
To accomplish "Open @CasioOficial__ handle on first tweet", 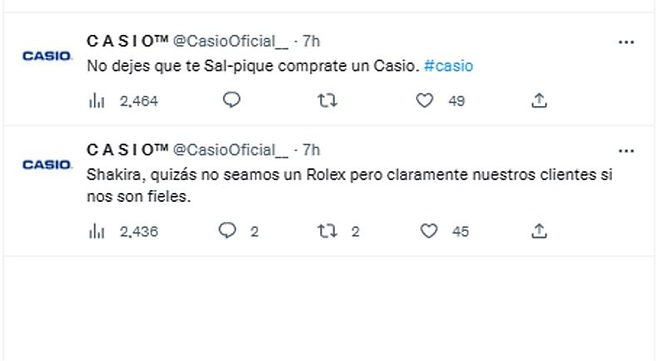I will pos(230,42).
